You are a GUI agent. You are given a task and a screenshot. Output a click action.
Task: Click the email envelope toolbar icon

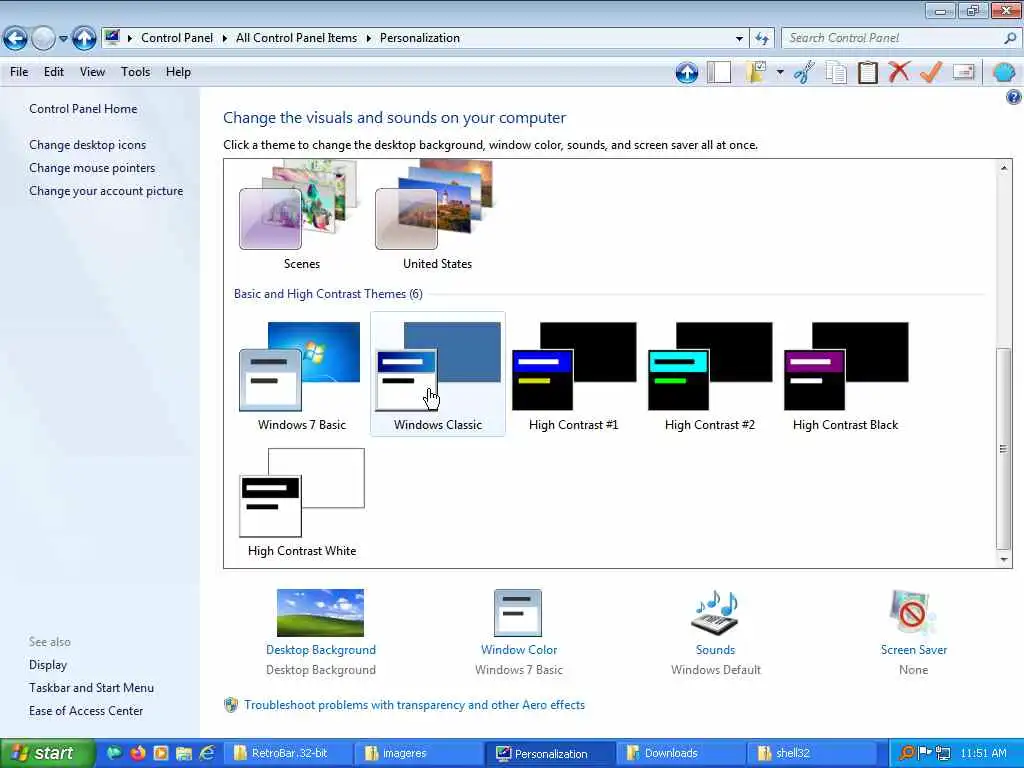point(964,72)
